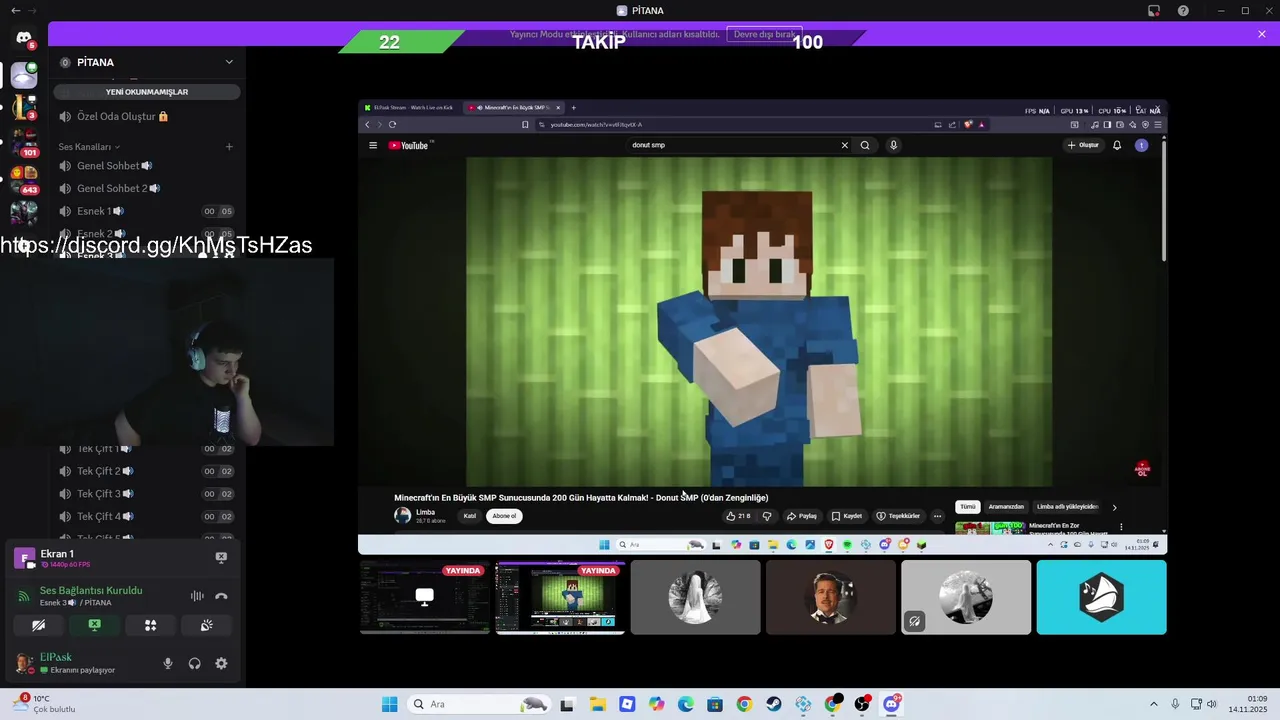This screenshot has height=720, width=1280.
Task: Add a channel to Ses Kanalları
Action: pyautogui.click(x=229, y=147)
